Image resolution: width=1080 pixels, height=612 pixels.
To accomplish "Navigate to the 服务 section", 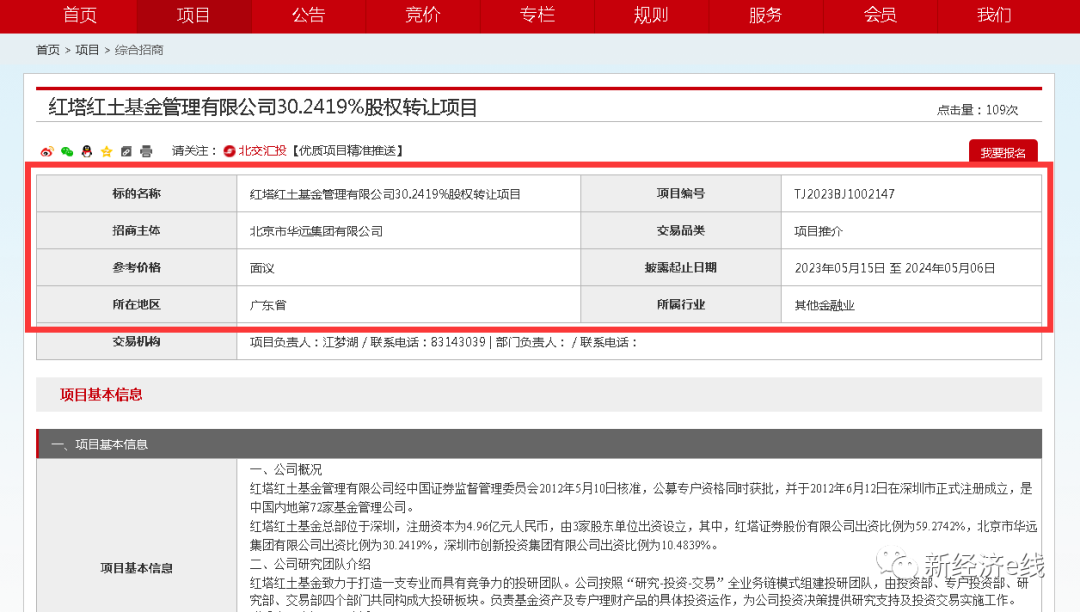I will coord(766,15).
